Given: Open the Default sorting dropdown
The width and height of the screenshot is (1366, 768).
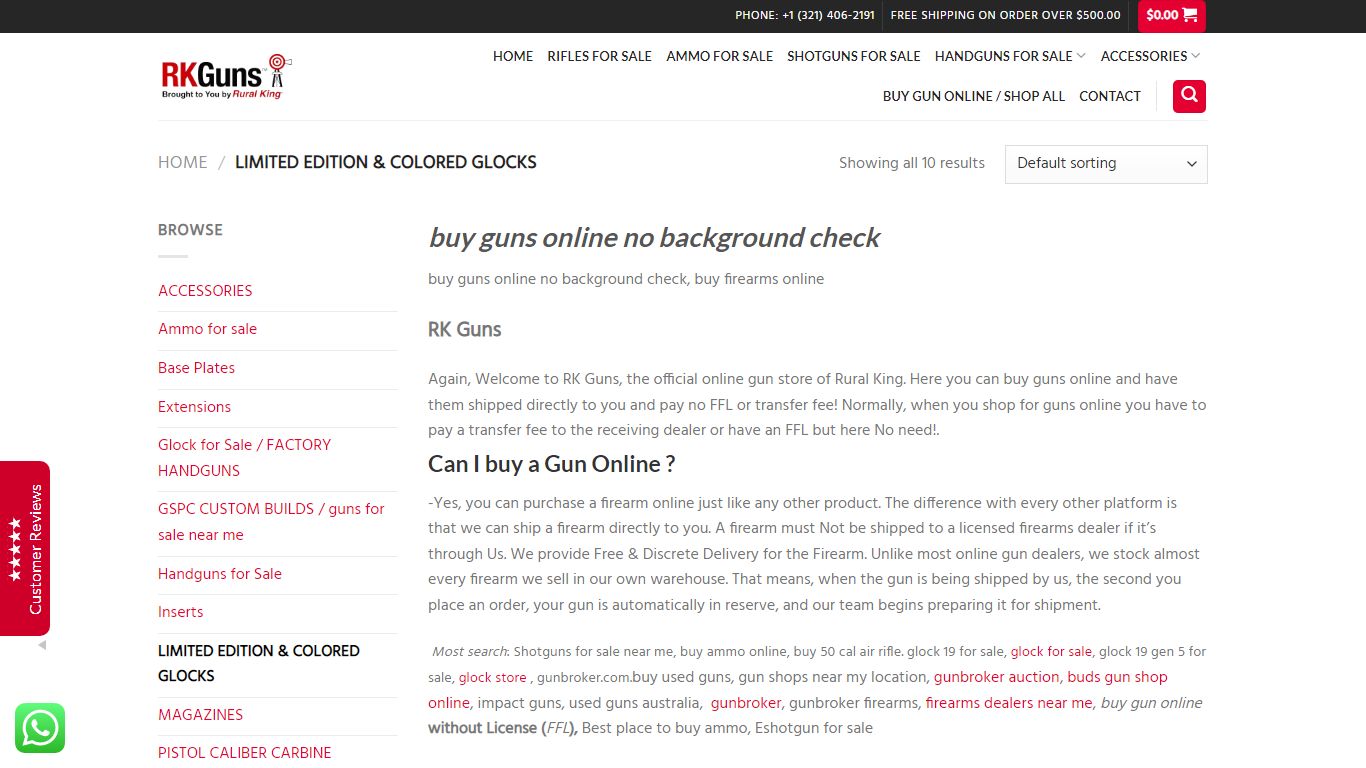Looking at the screenshot, I should 1106,164.
